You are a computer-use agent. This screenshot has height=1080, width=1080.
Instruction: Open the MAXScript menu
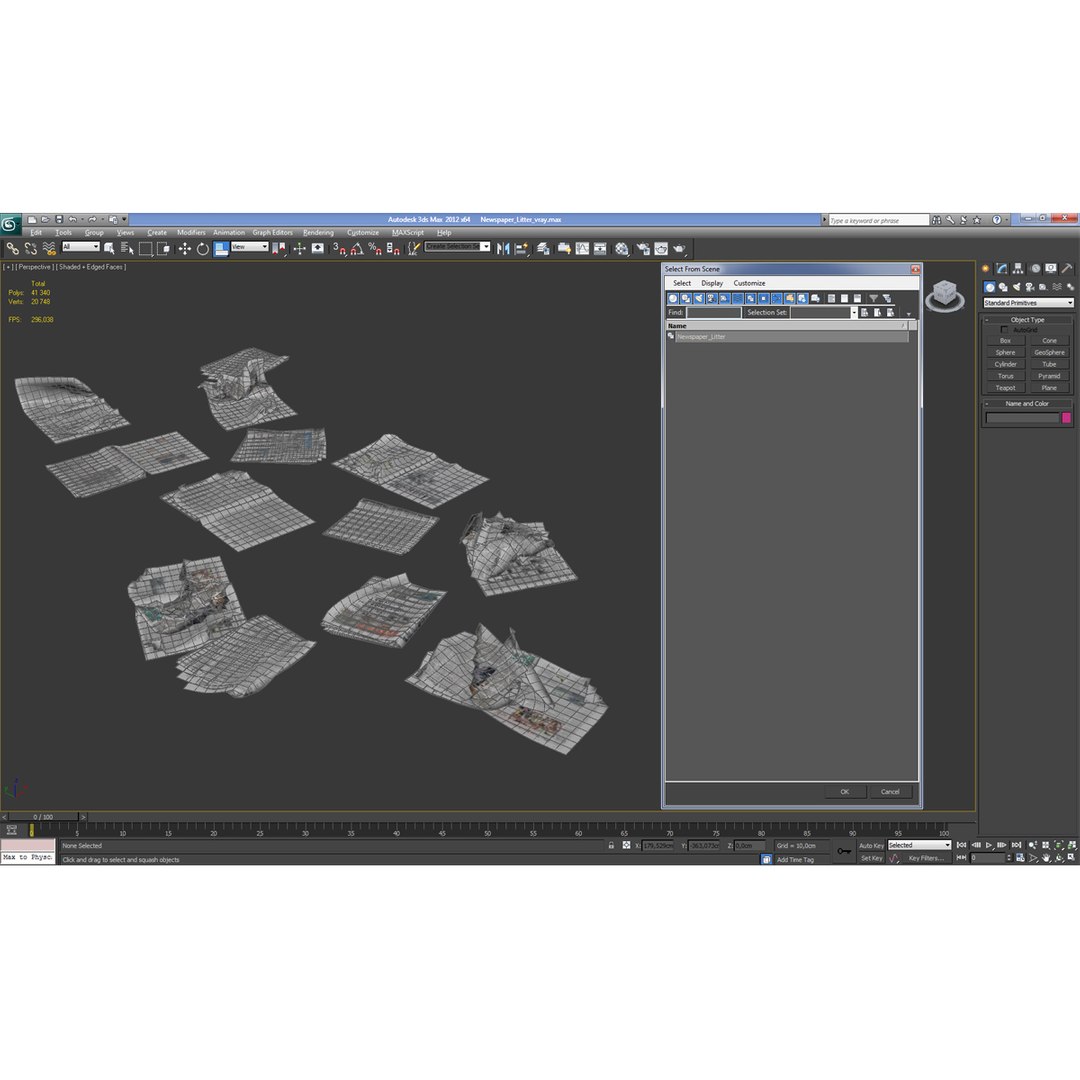coord(408,233)
